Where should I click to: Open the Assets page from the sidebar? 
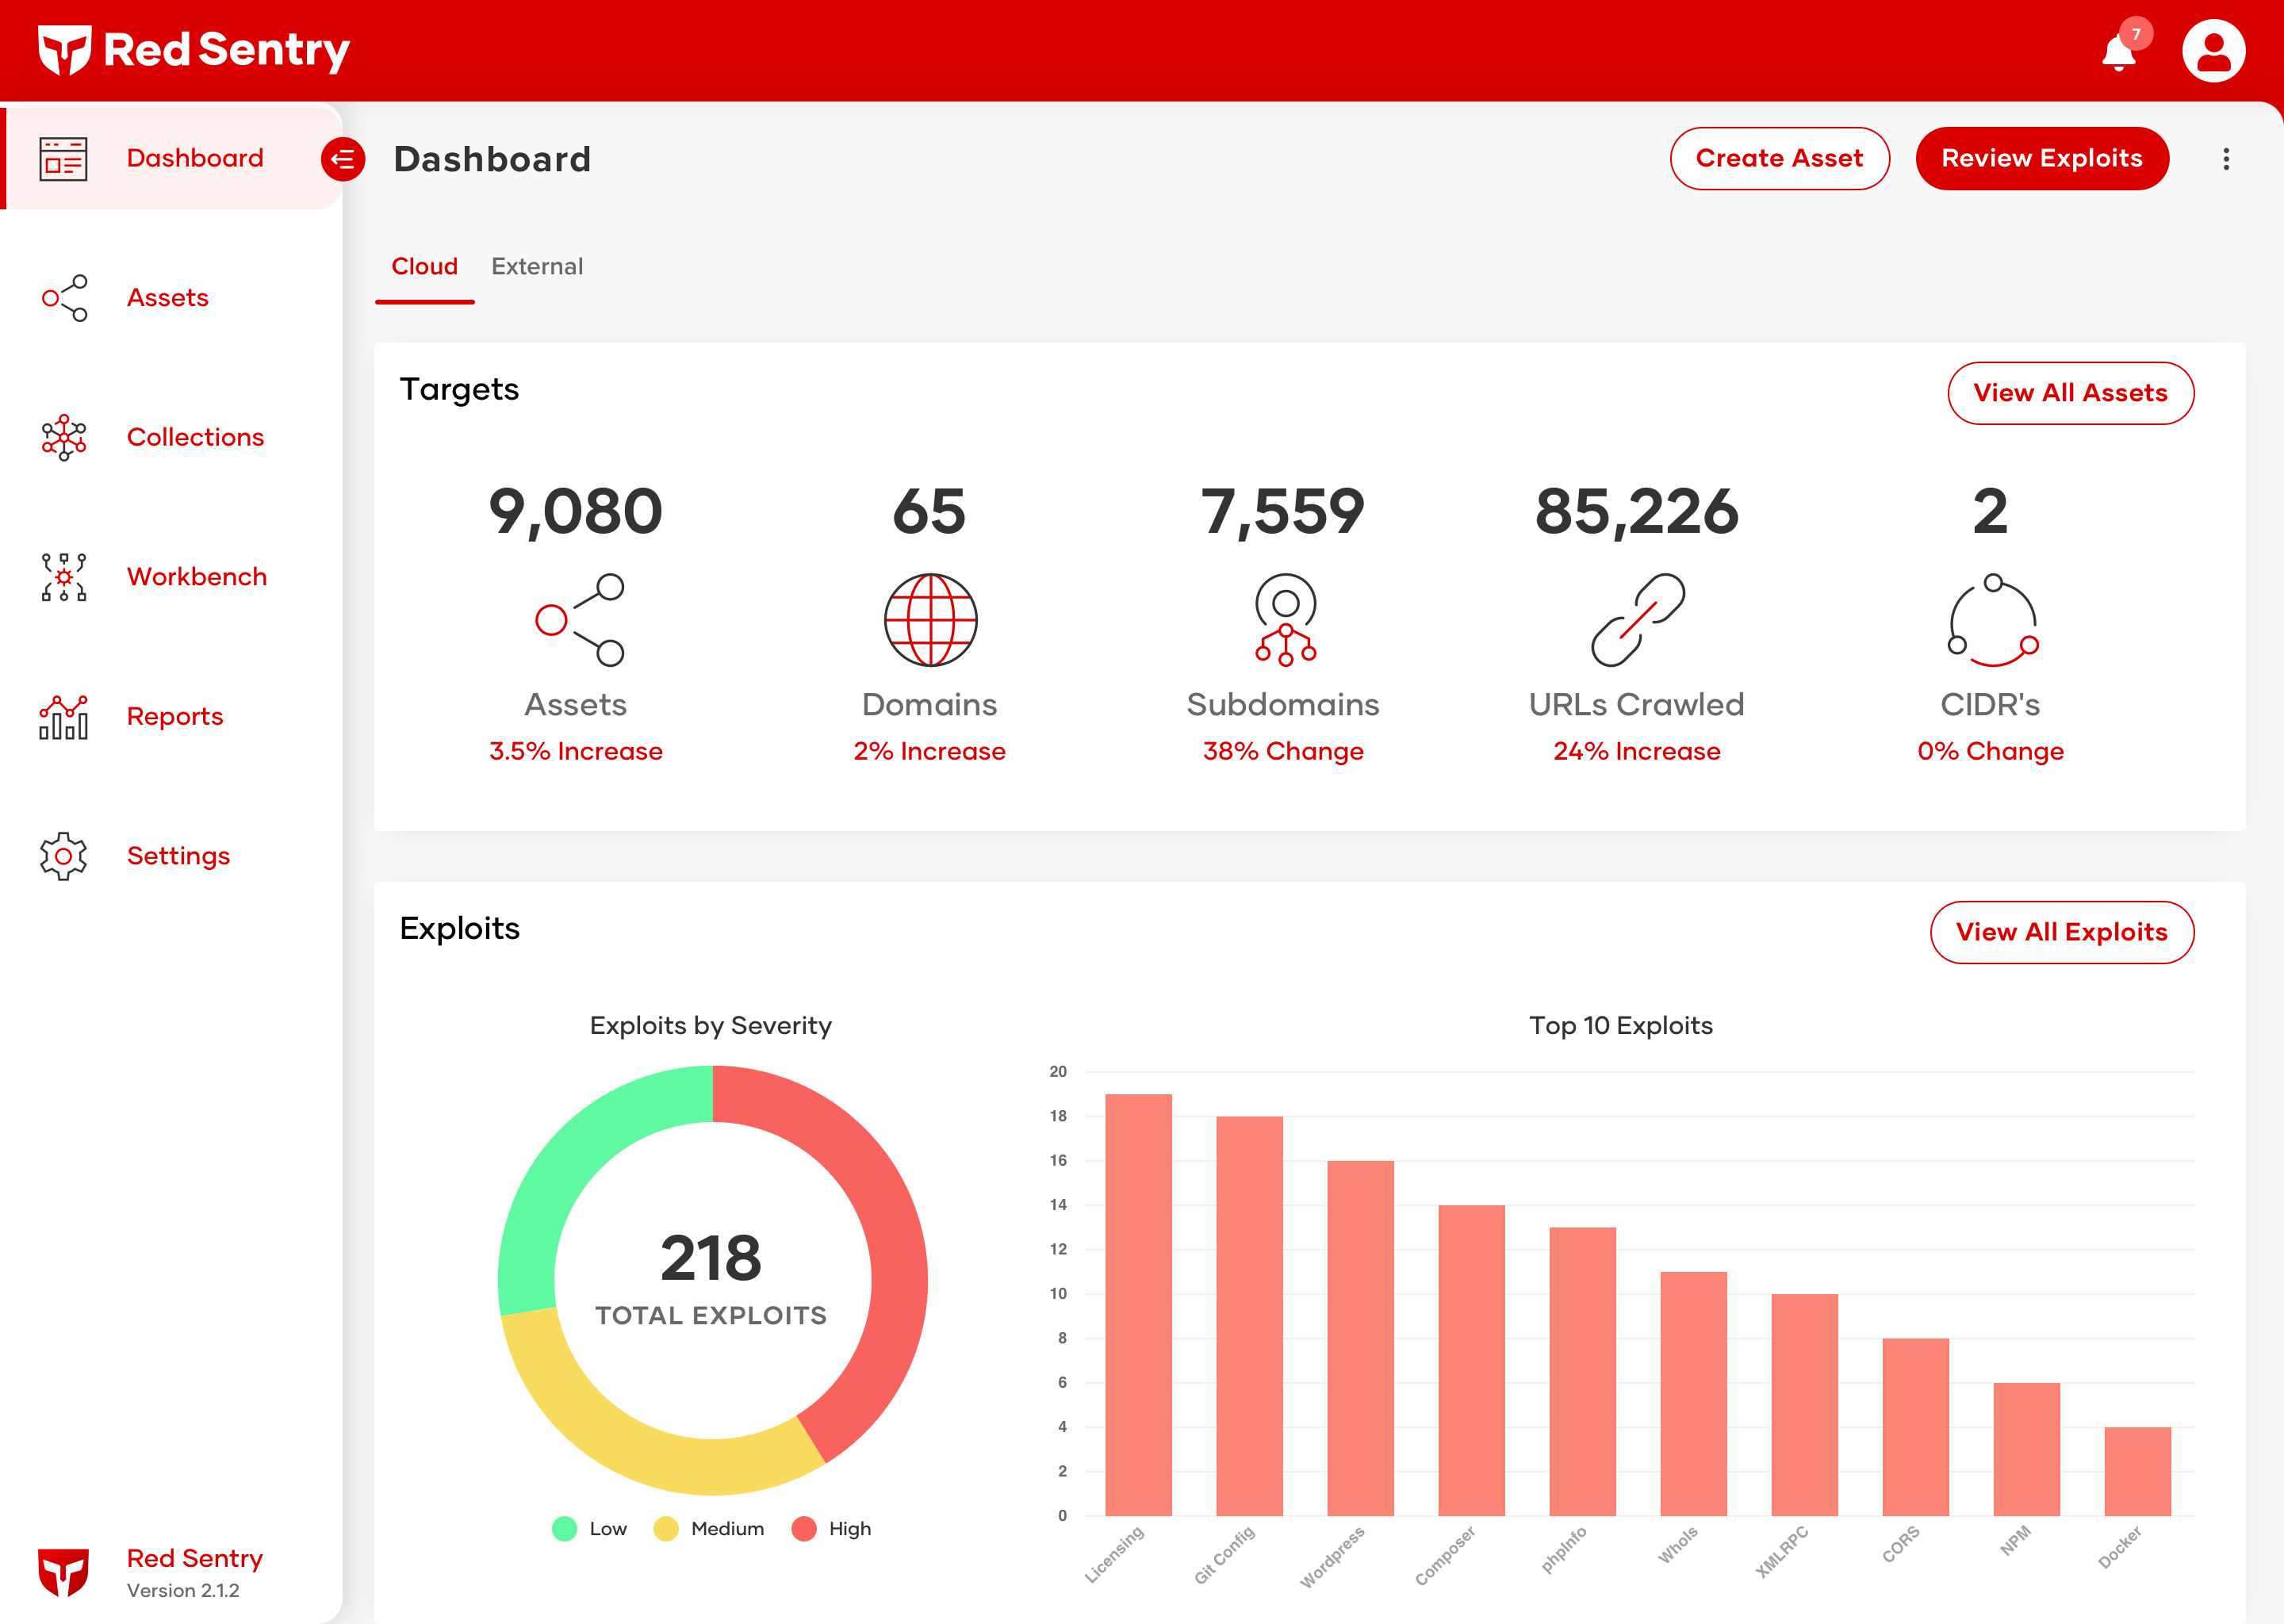167,297
